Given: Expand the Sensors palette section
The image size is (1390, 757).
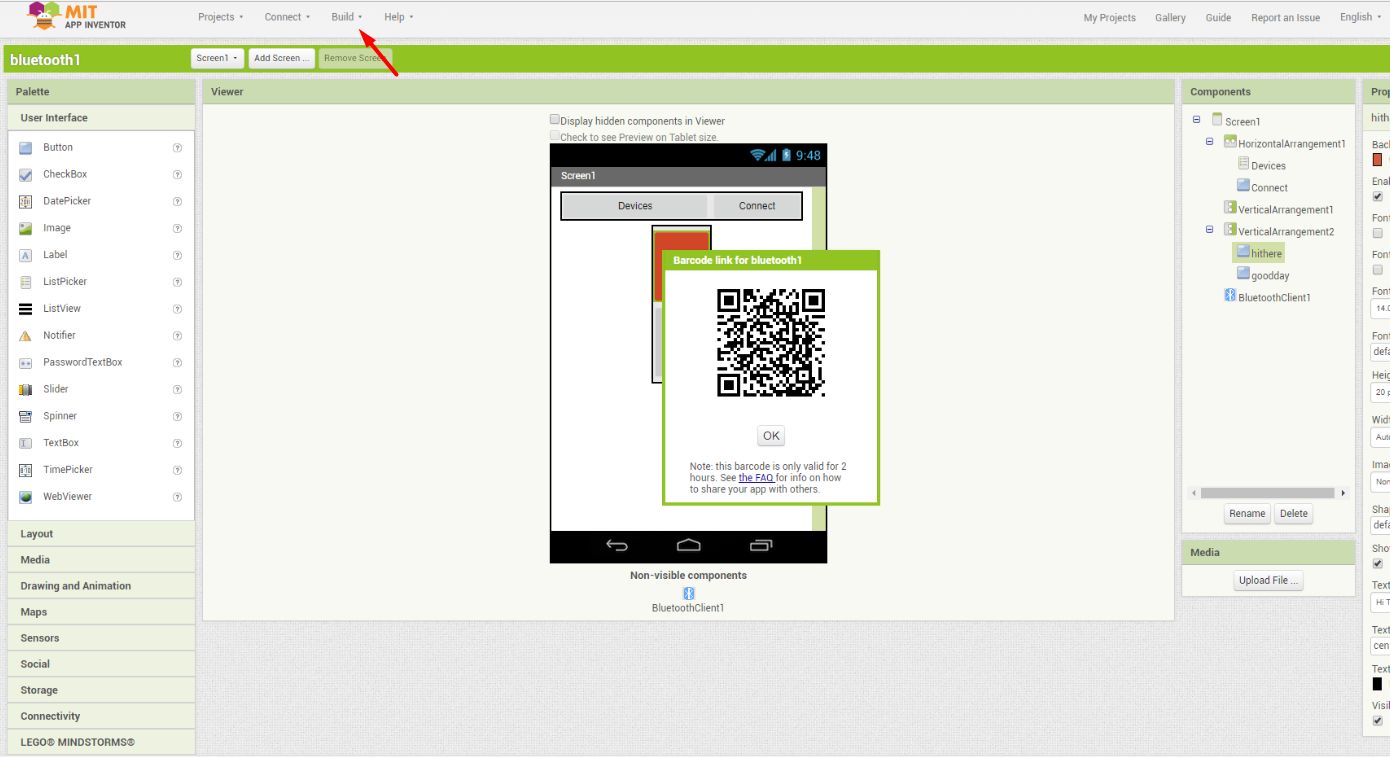Looking at the screenshot, I should tap(101, 638).
